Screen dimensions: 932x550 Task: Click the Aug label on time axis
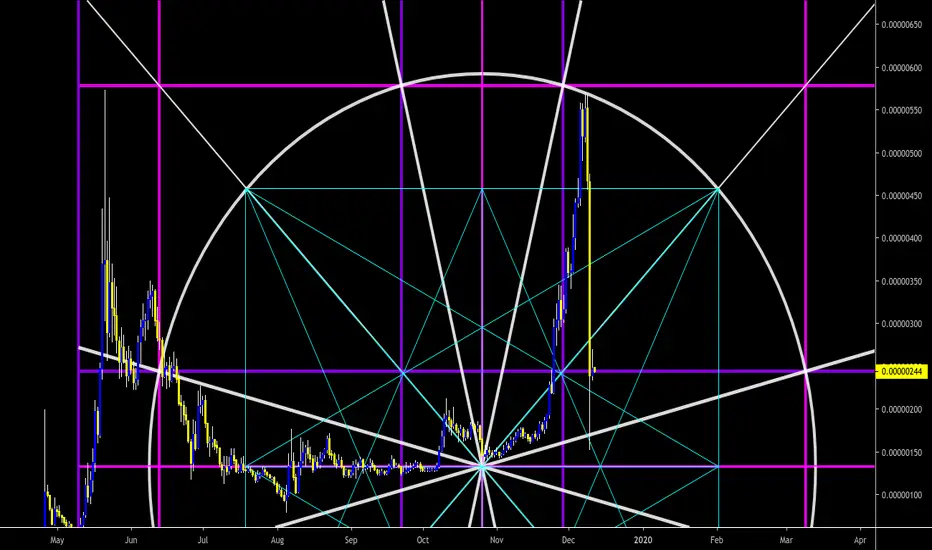pos(277,540)
